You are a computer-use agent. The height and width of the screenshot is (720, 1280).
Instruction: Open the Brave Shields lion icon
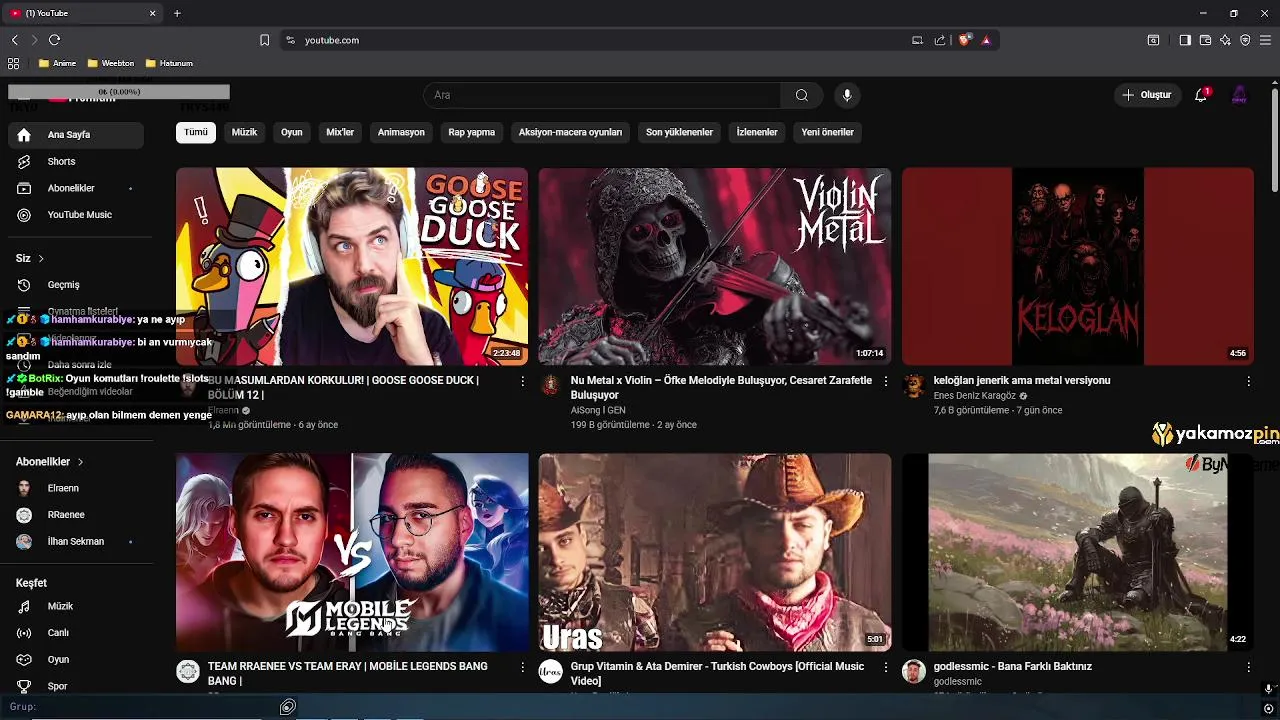click(x=964, y=40)
